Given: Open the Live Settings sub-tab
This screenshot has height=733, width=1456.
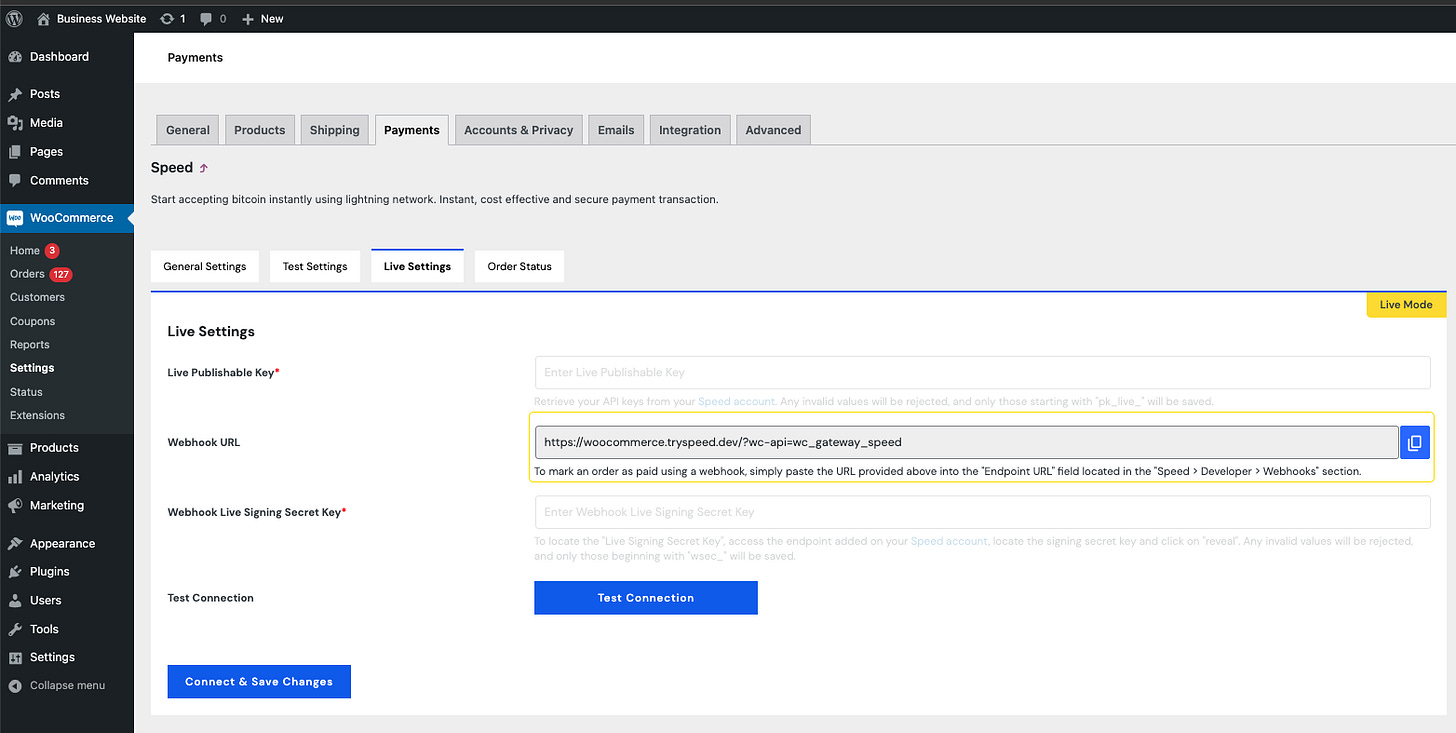Looking at the screenshot, I should tap(417, 267).
